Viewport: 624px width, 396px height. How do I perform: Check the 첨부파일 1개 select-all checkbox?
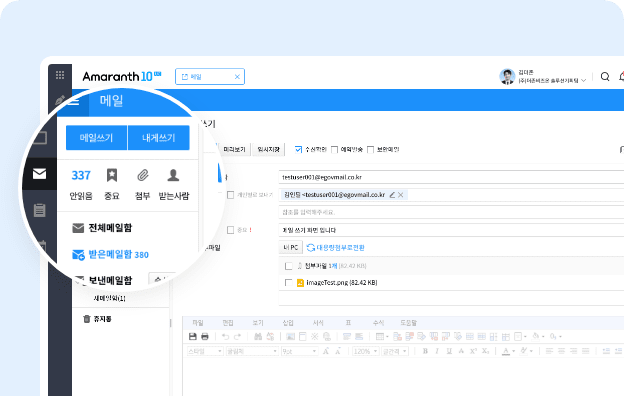coord(289,266)
